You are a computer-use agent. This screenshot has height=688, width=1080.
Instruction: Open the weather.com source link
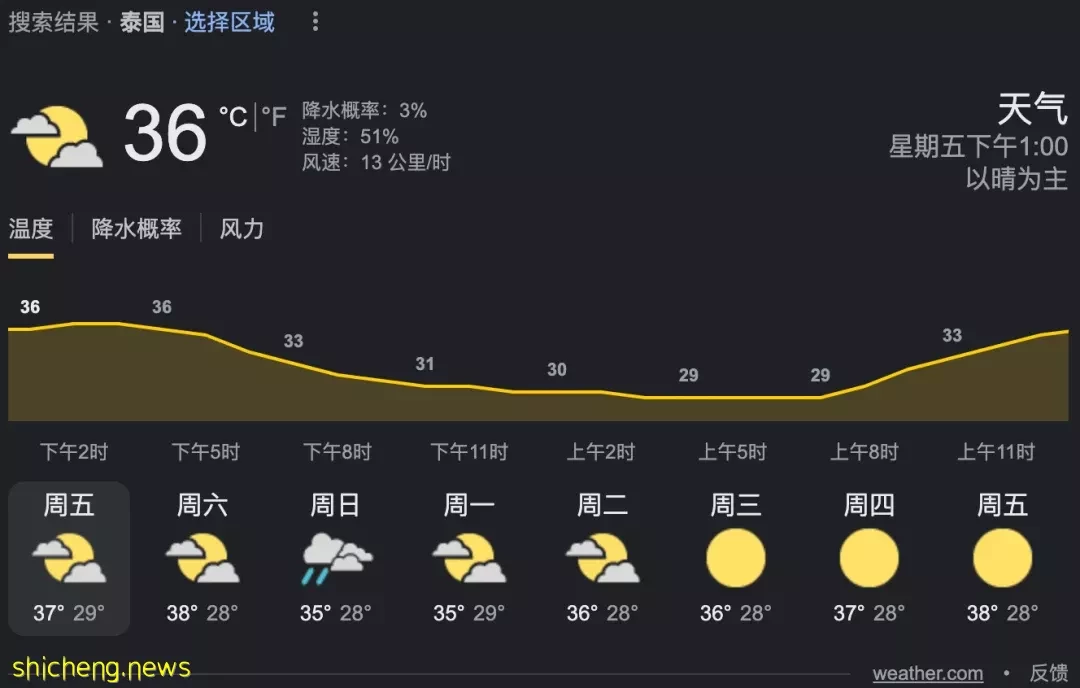(928, 673)
